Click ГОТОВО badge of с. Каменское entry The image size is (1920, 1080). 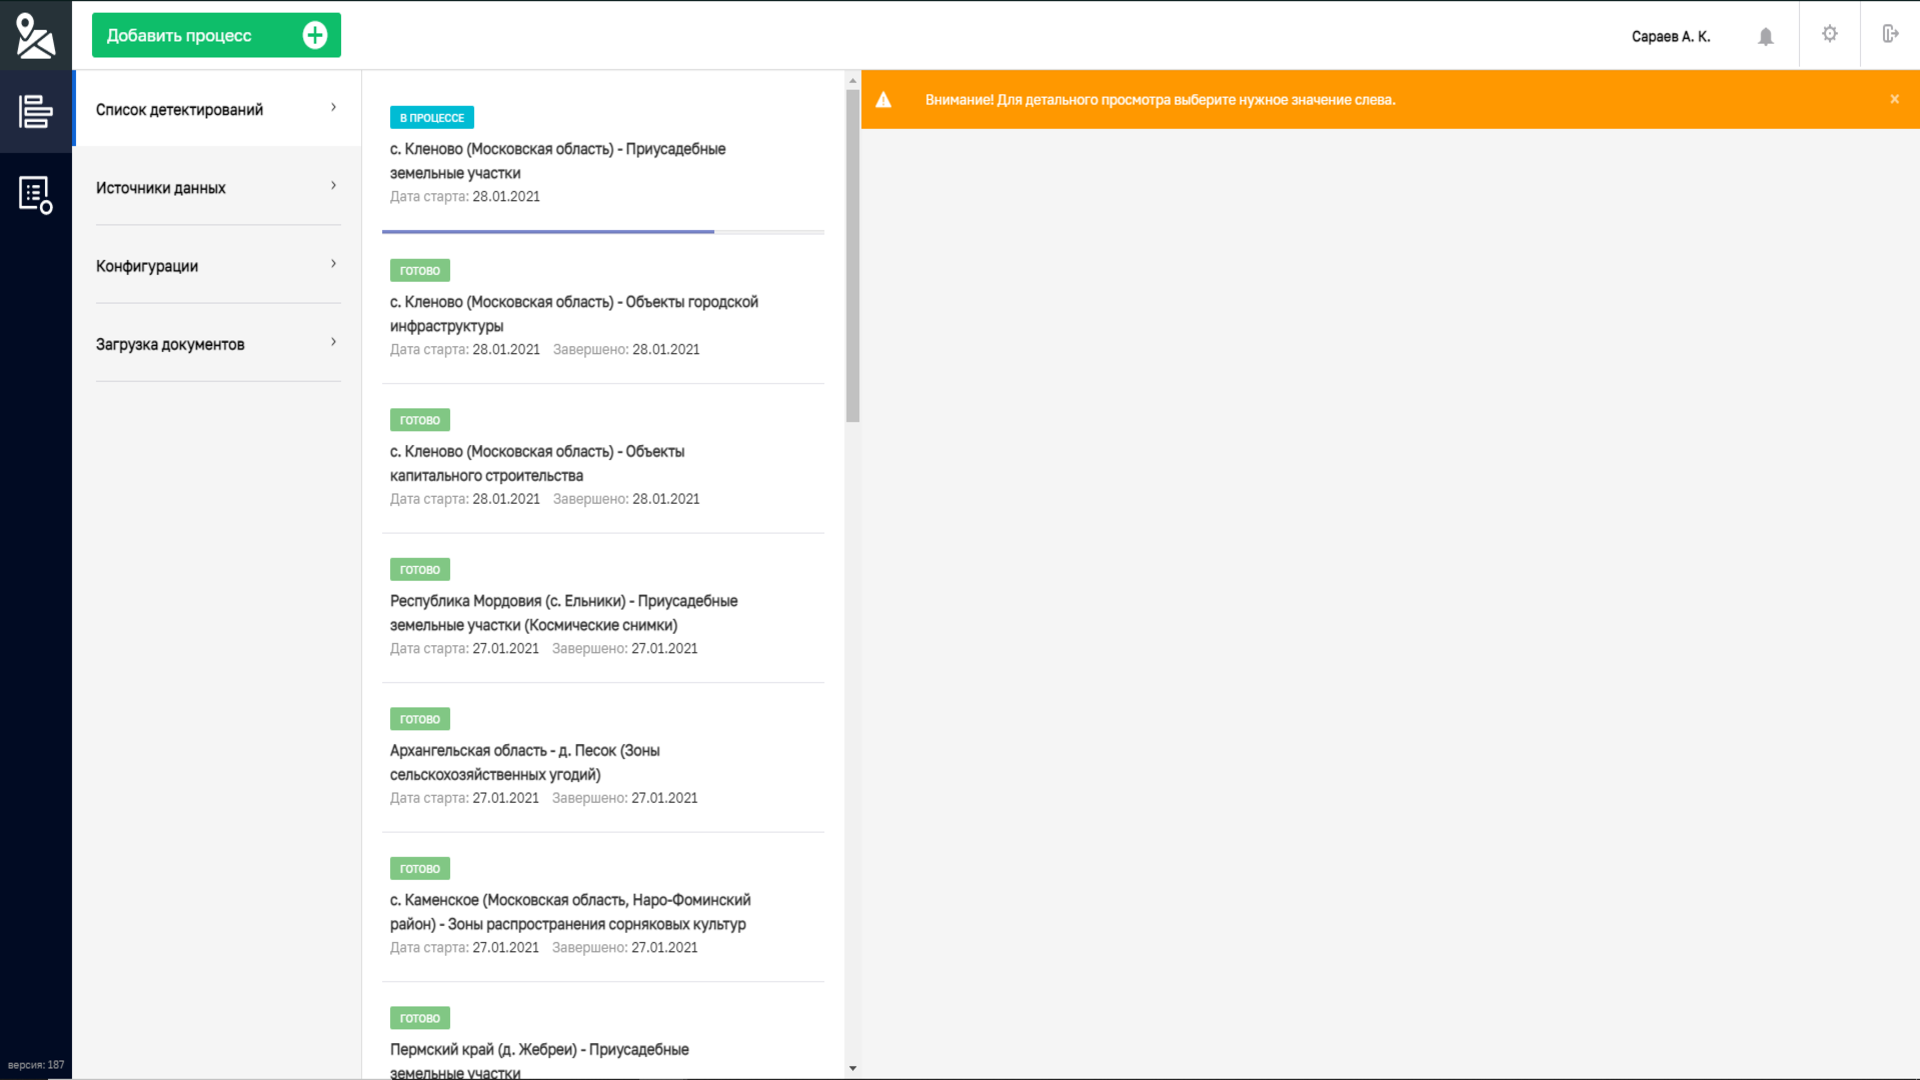coord(420,869)
